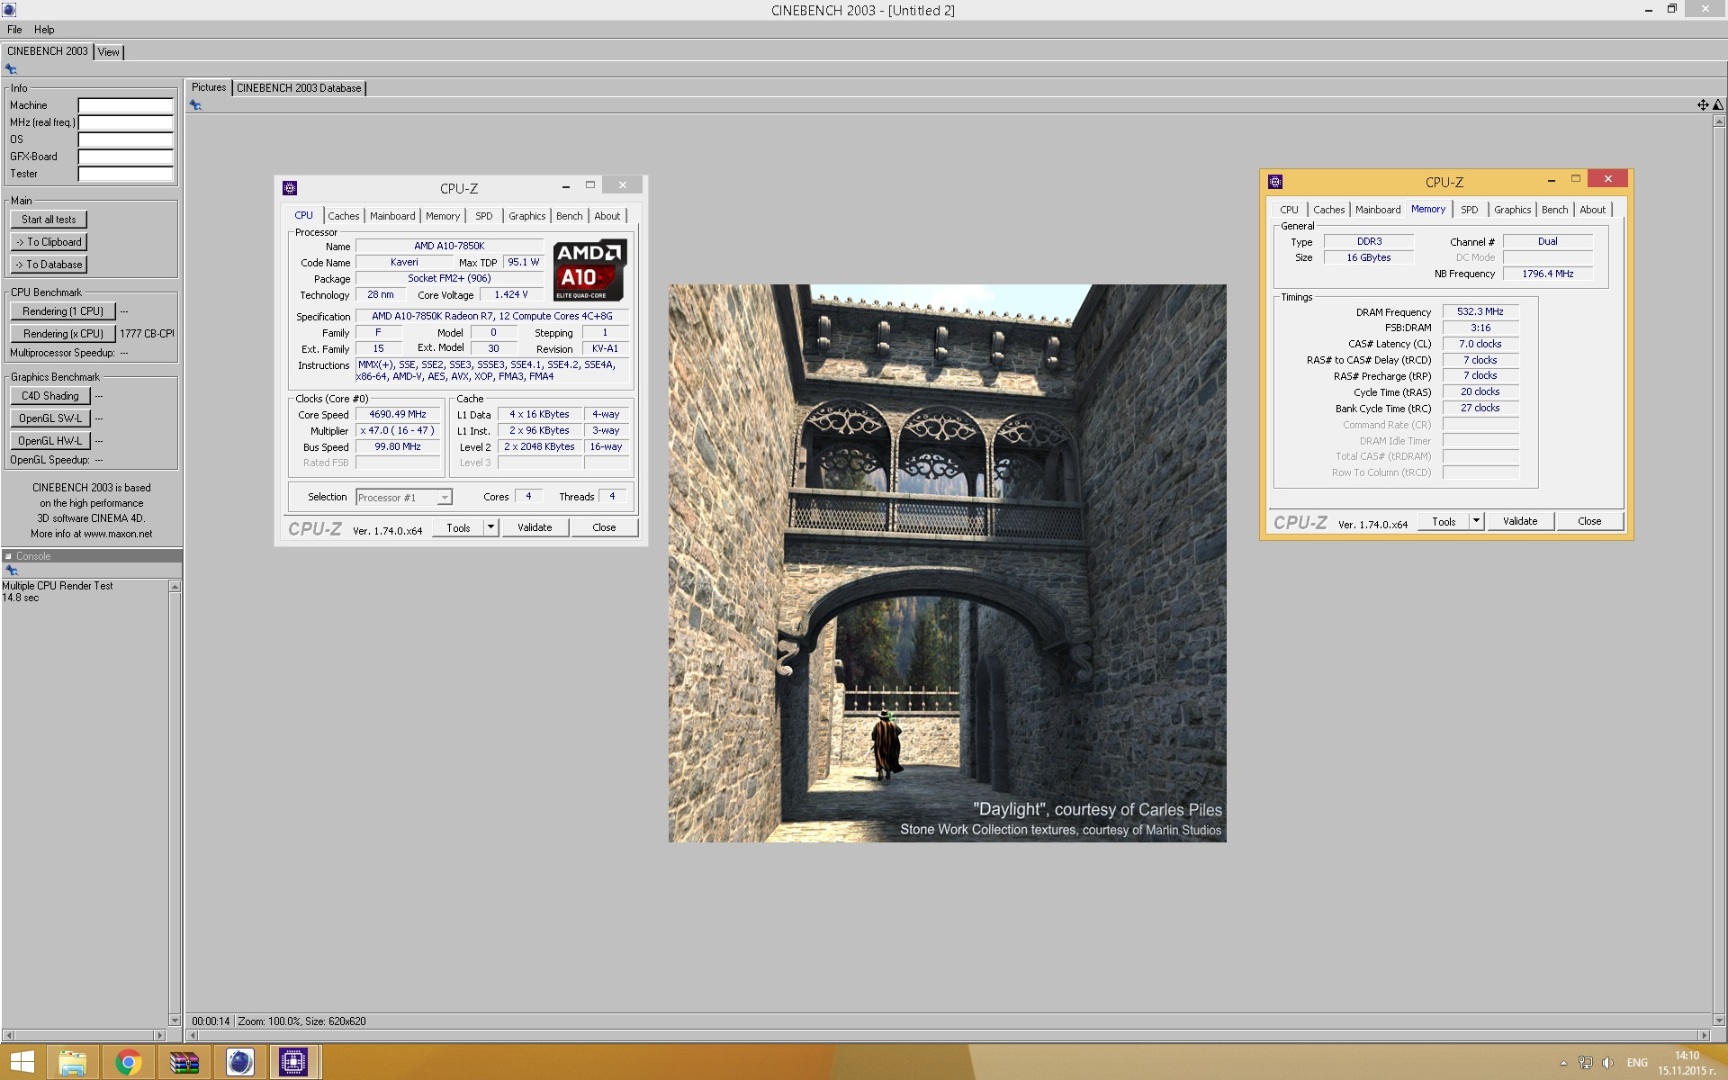This screenshot has width=1728, height=1080.
Task: Open the CPU tab in the right CPU-Z window
Action: coord(1289,210)
